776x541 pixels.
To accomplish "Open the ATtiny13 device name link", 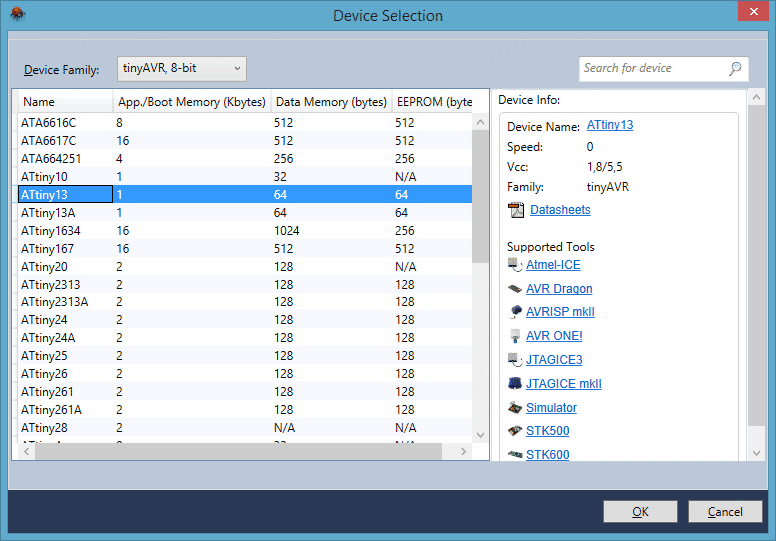I will [610, 126].
